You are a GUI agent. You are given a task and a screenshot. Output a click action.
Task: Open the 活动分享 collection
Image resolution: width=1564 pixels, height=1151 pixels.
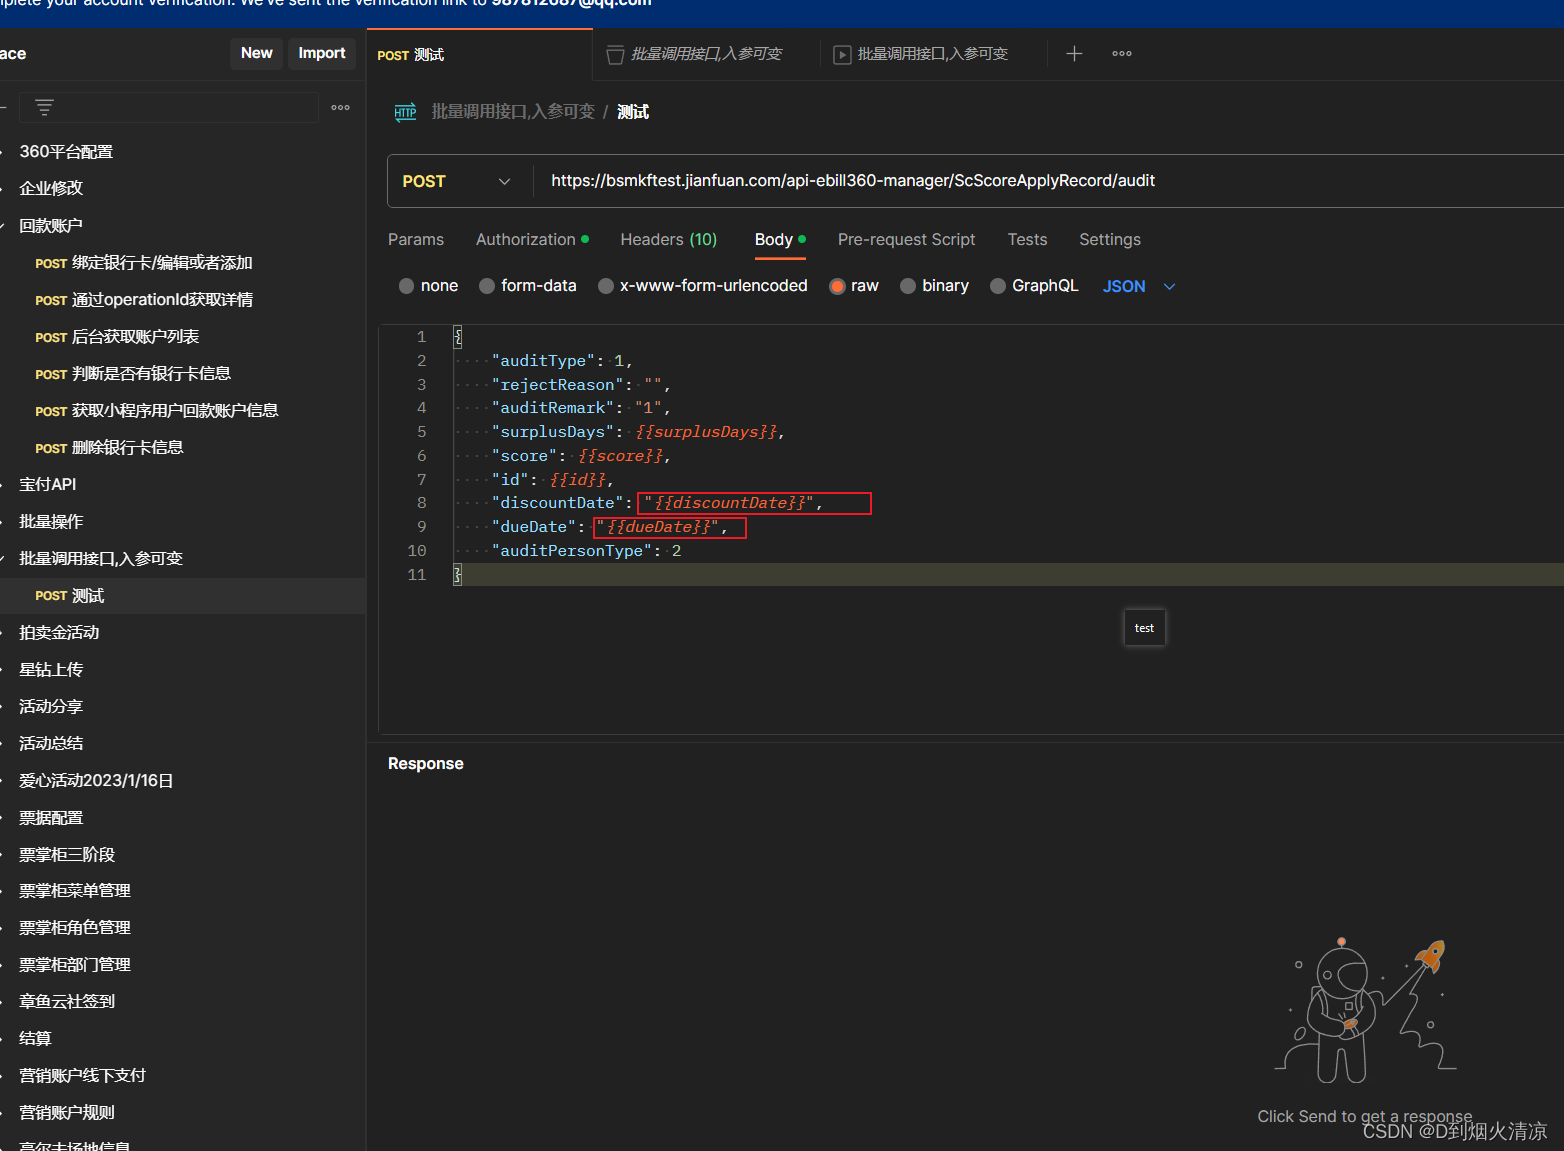click(x=51, y=707)
